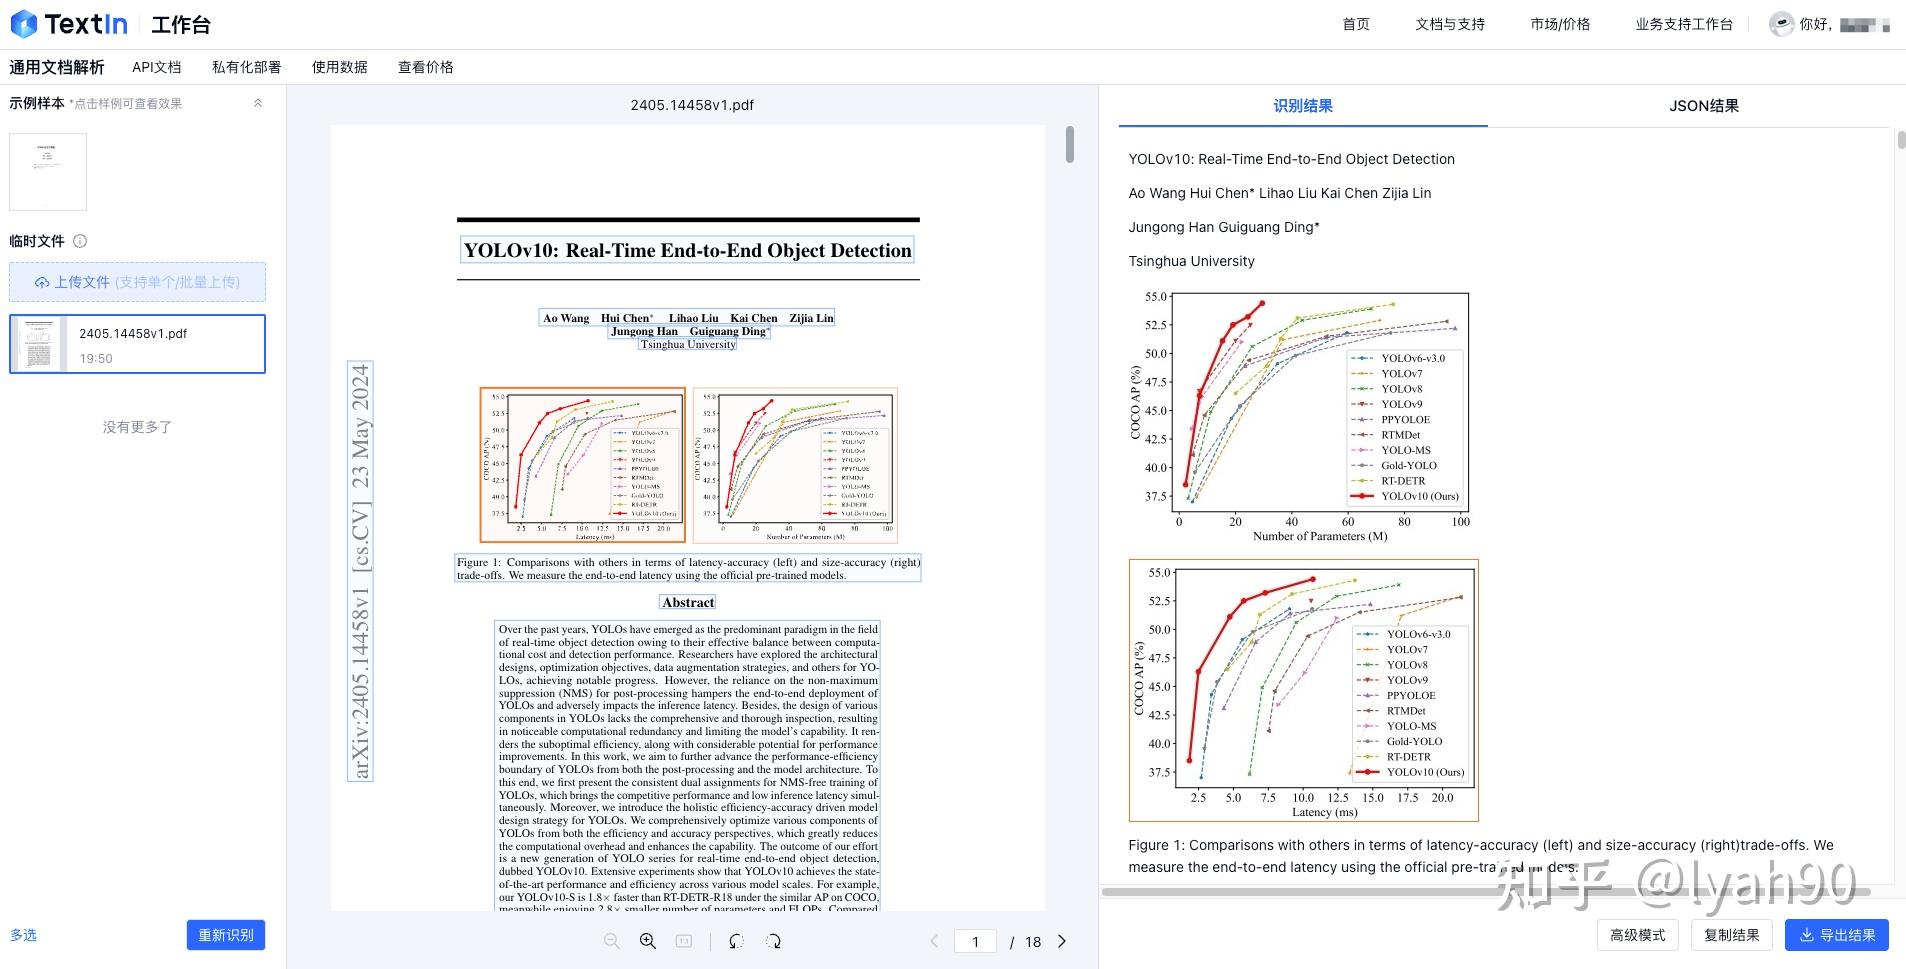This screenshot has width=1906, height=969.
Task: Click the YOLOv10 paper title in the preview
Action: point(688,250)
